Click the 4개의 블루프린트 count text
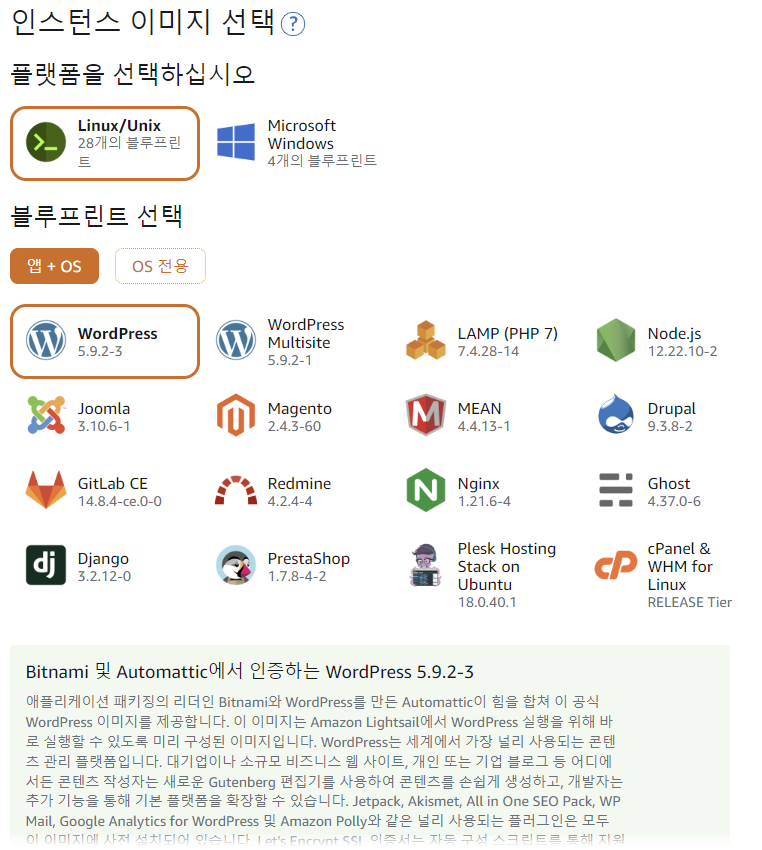This screenshot has height=850, width=762. [322, 160]
